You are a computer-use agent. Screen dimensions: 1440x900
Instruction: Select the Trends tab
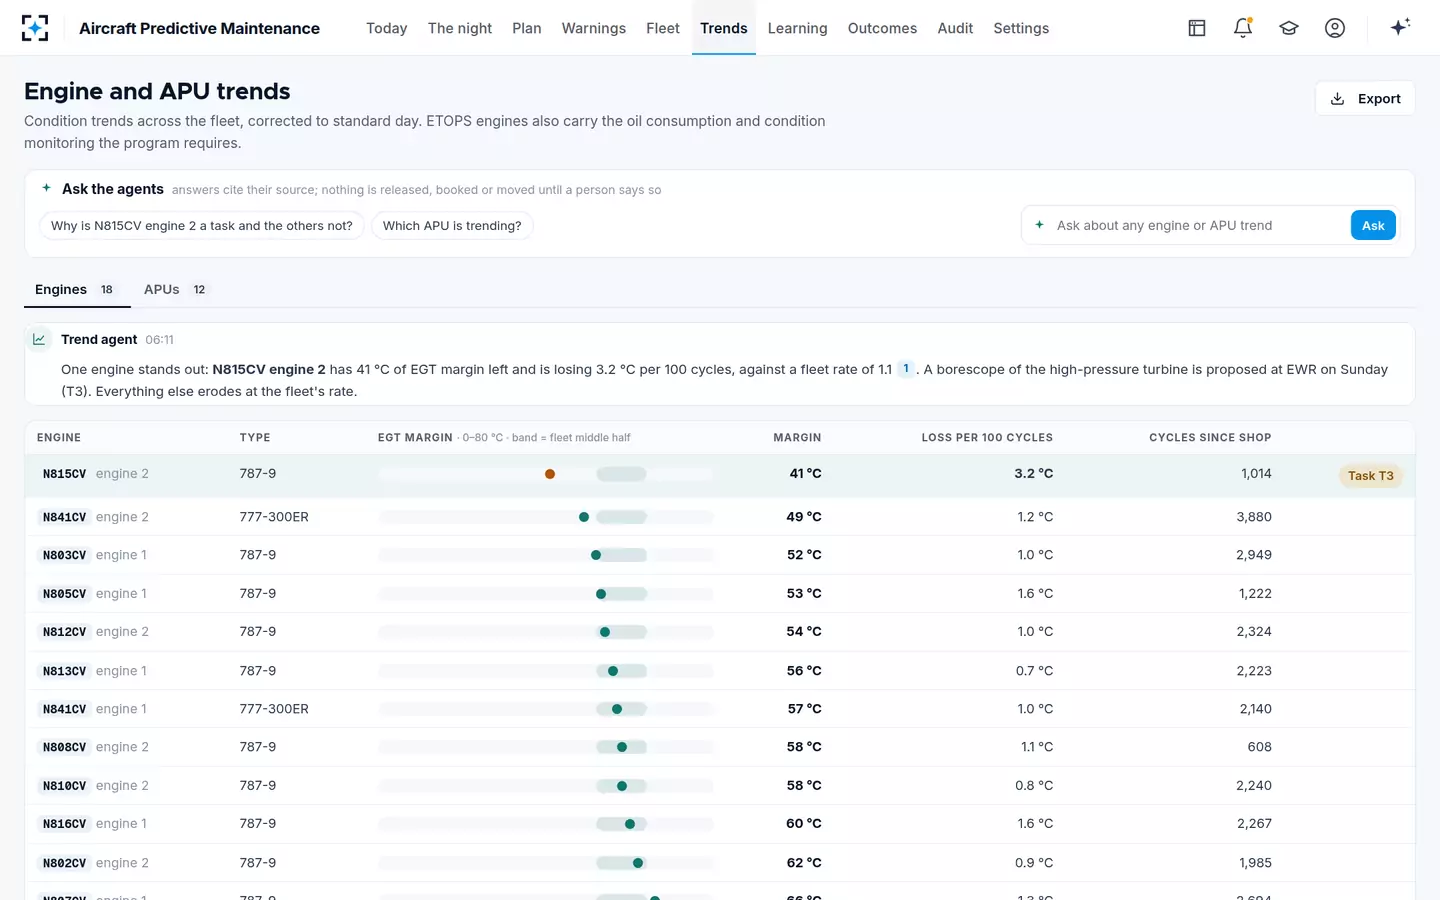(x=724, y=28)
